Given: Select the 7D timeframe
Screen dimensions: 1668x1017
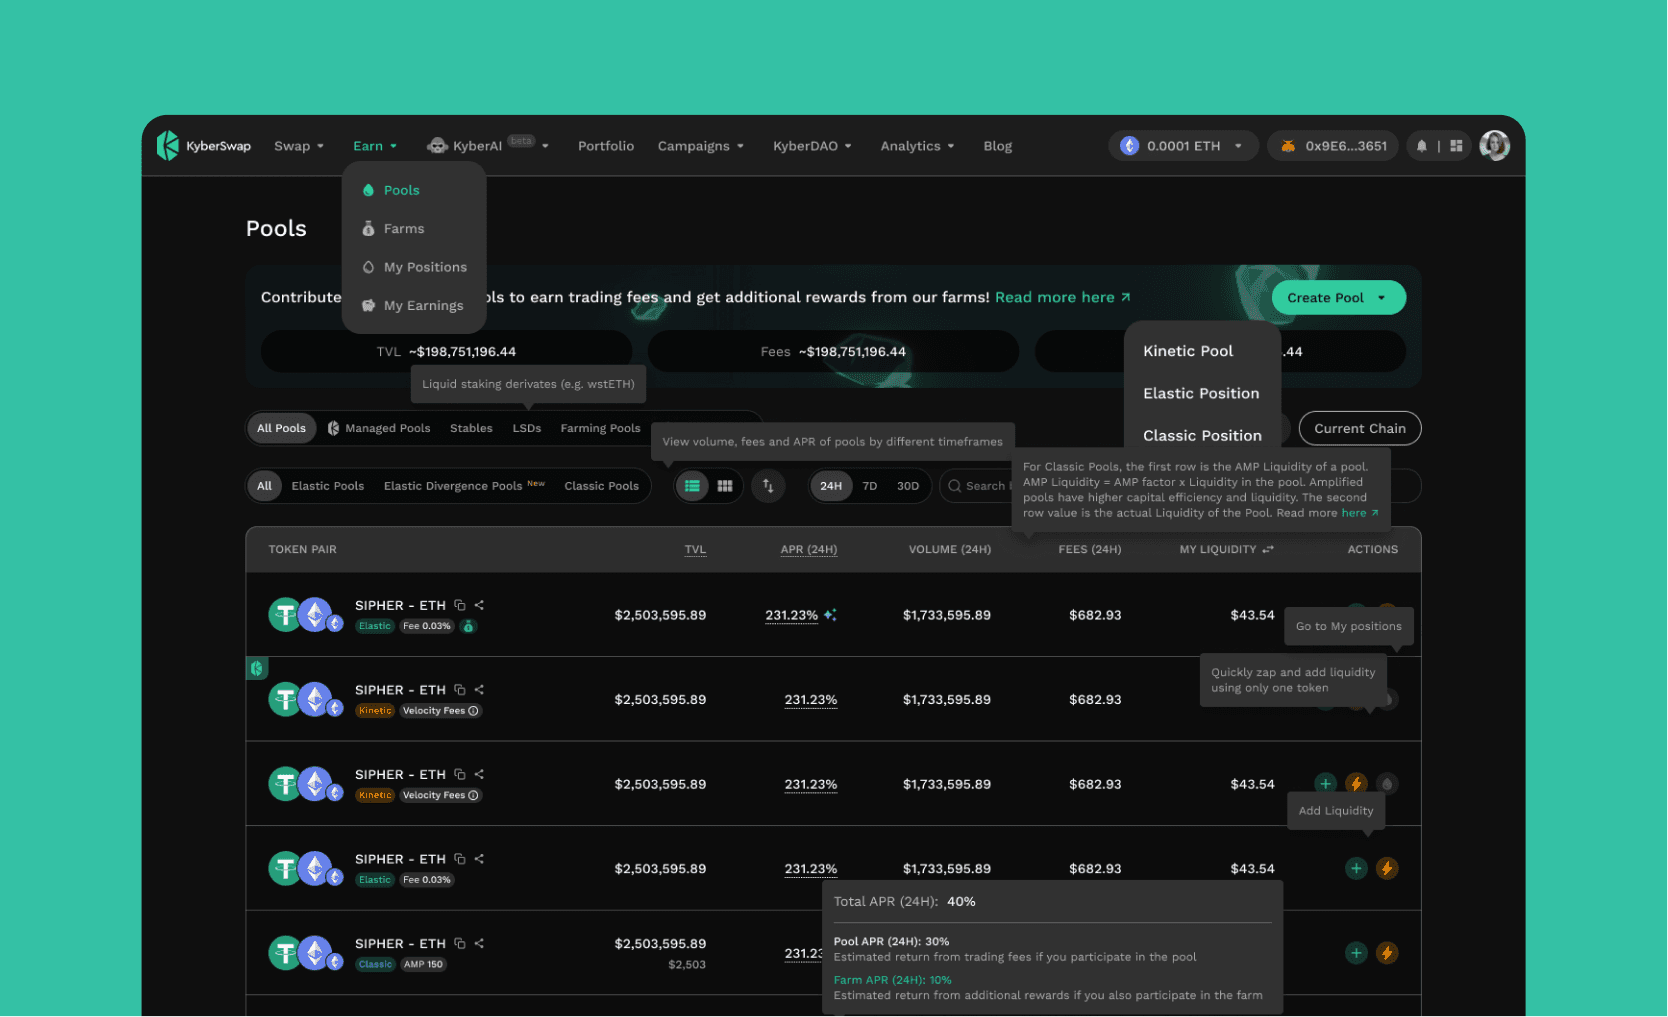Looking at the screenshot, I should pos(870,486).
